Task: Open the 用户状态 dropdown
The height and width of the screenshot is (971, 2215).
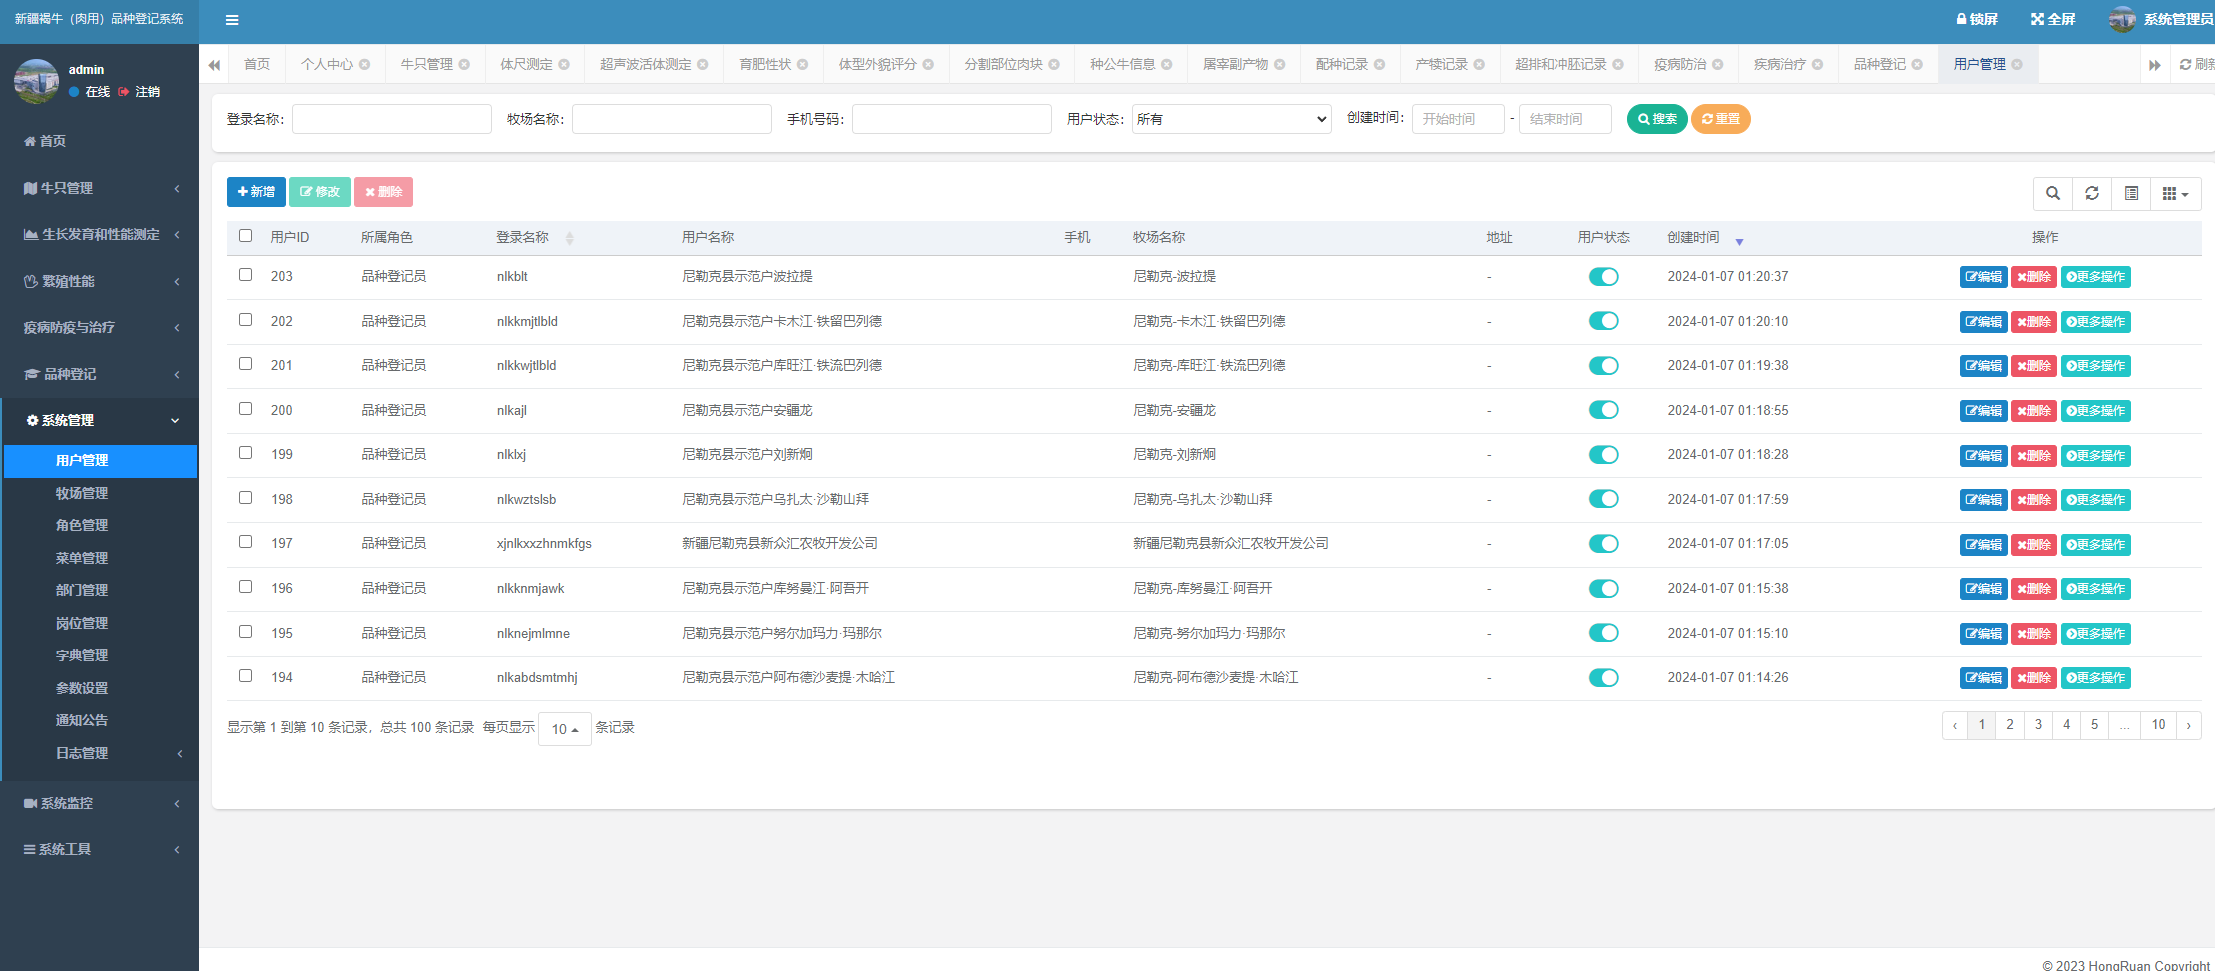Action: point(1231,119)
